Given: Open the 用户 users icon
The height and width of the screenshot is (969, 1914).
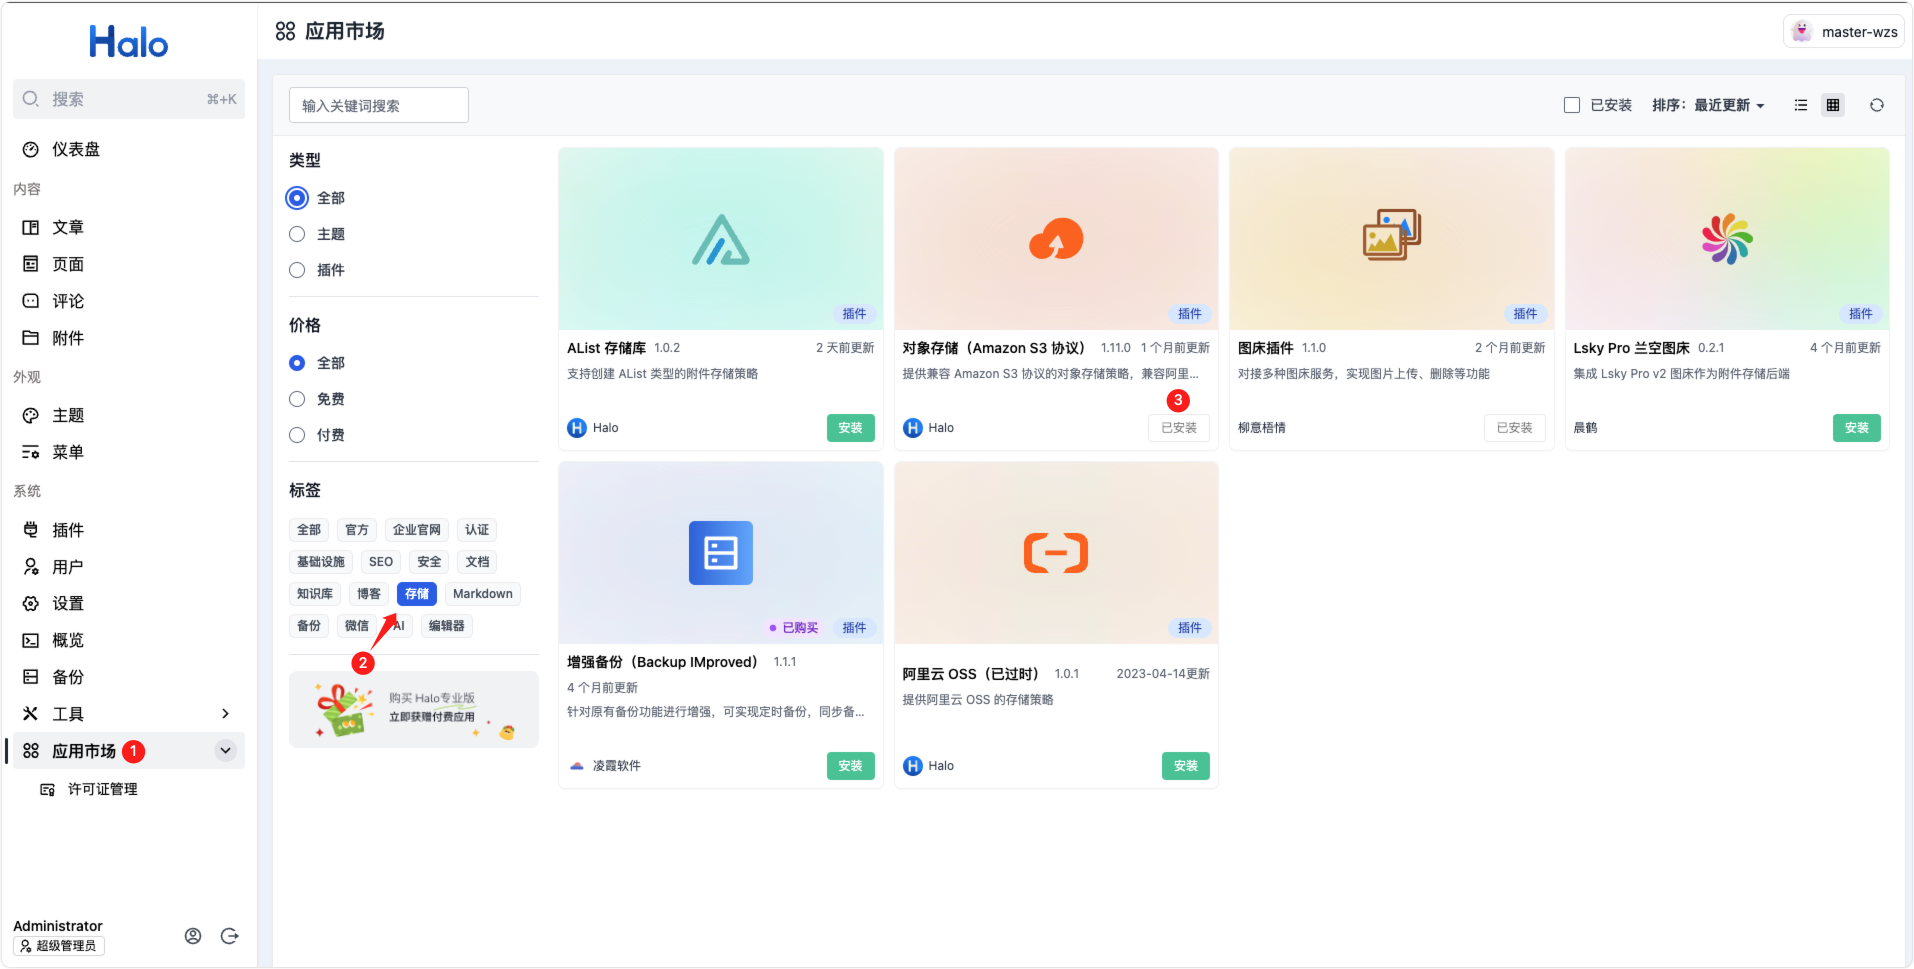Looking at the screenshot, I should coord(31,567).
